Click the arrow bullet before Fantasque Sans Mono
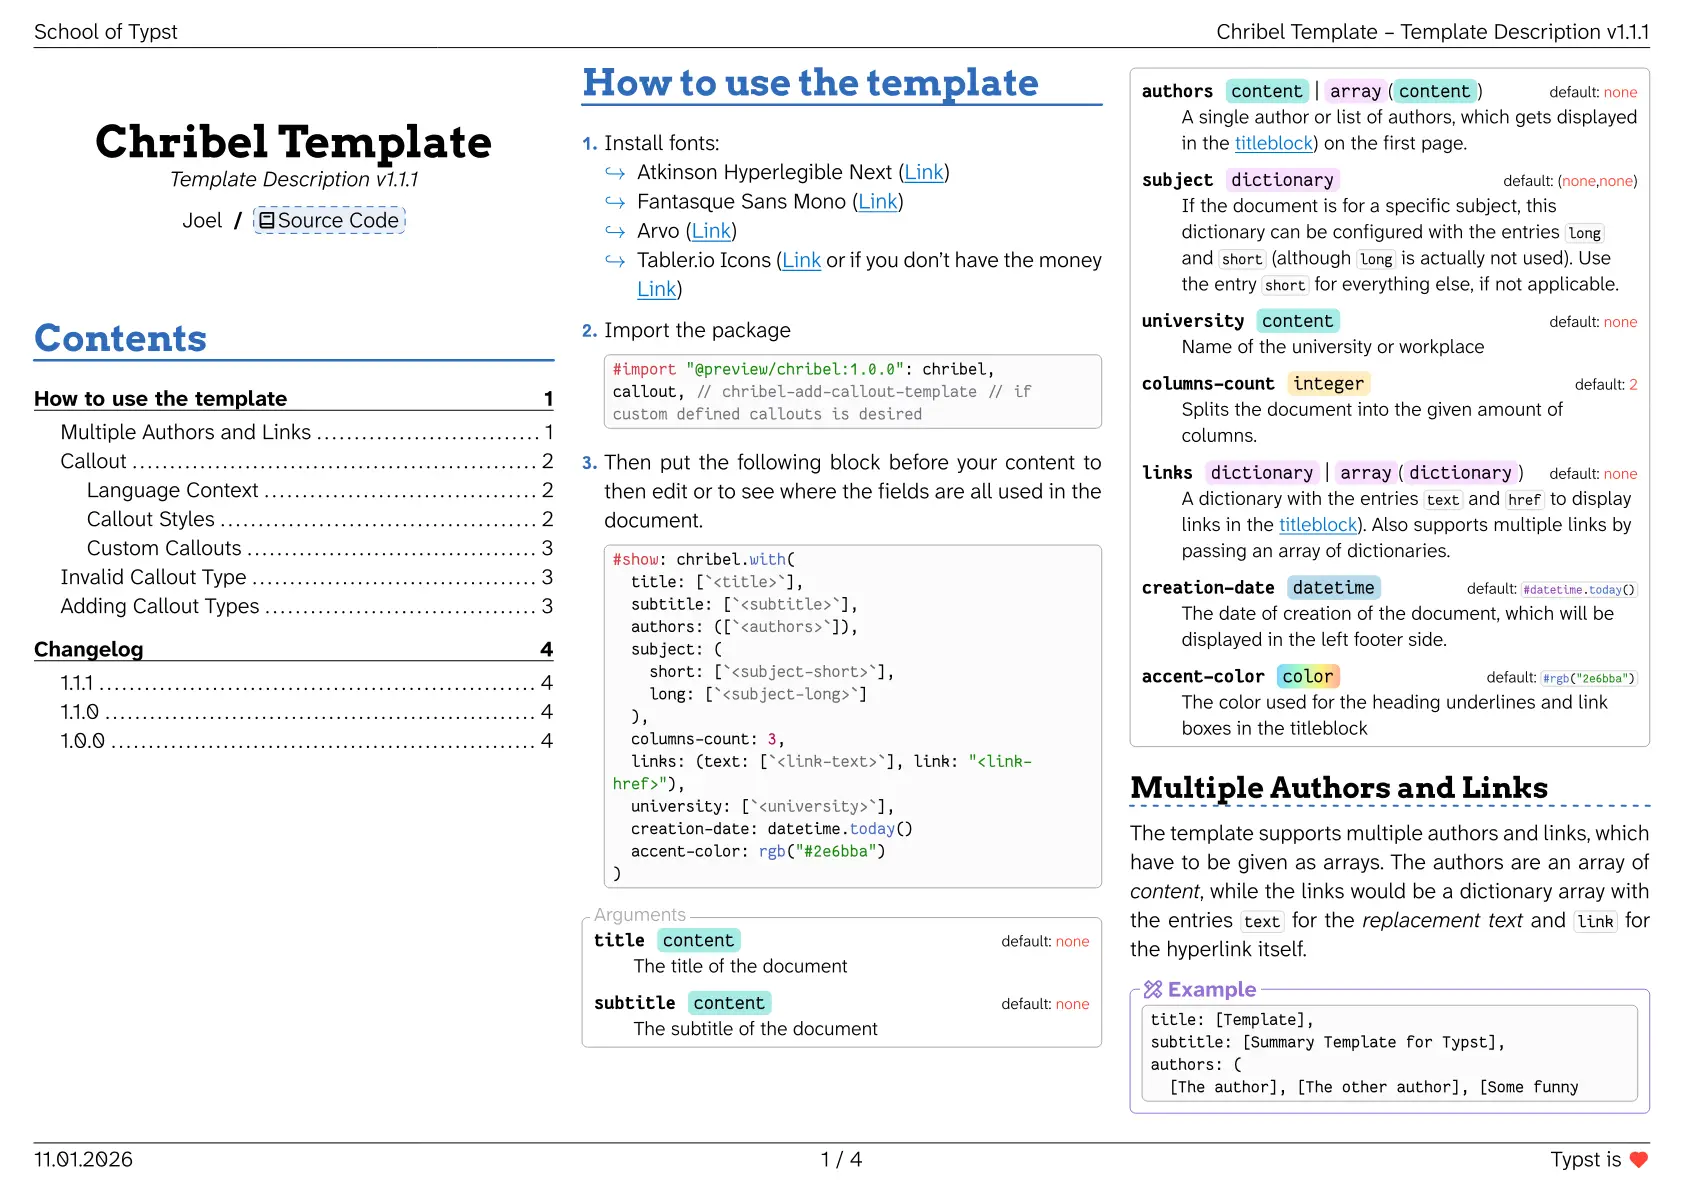This screenshot has height=1191, width=1684. coord(615,203)
